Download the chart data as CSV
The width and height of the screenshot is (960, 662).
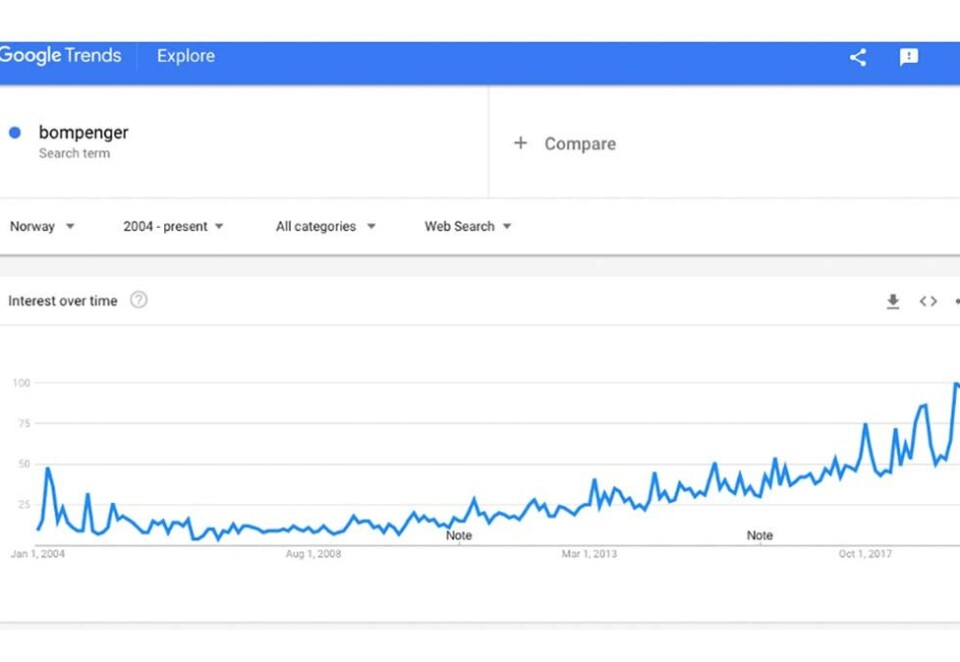[x=893, y=301]
